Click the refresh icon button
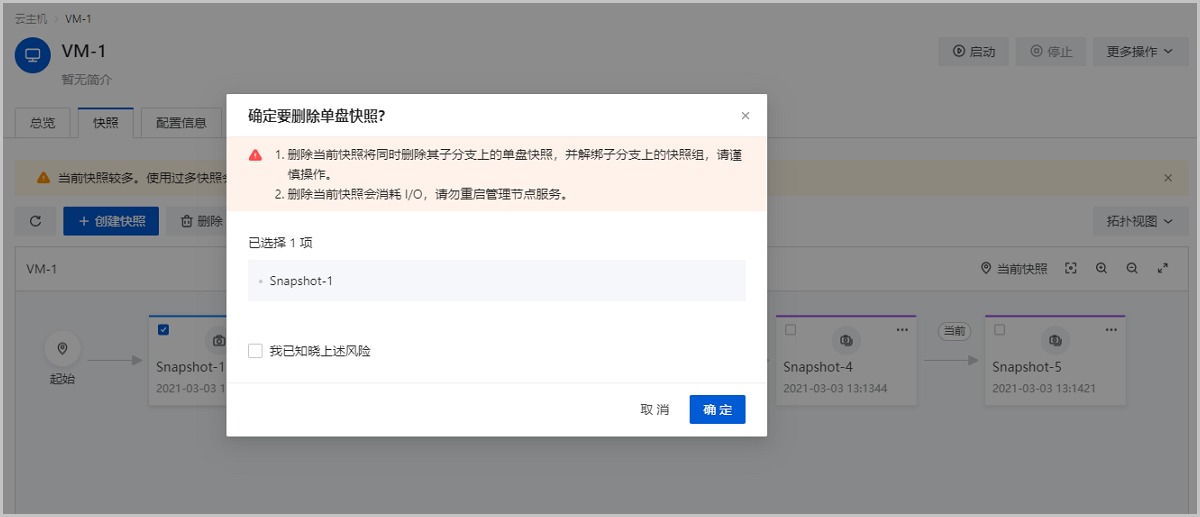The height and width of the screenshot is (517, 1200). click(x=36, y=221)
